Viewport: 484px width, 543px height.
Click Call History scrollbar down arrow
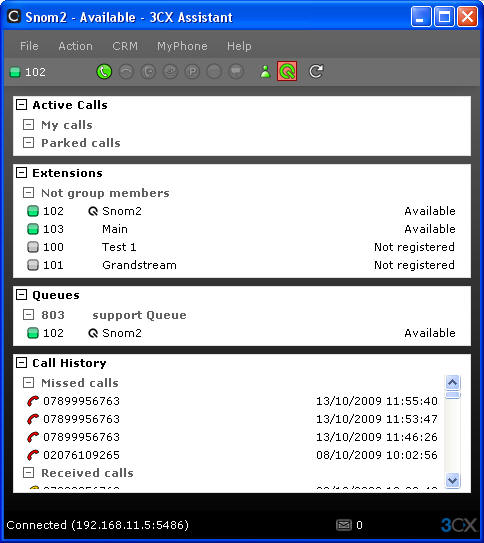click(x=452, y=480)
